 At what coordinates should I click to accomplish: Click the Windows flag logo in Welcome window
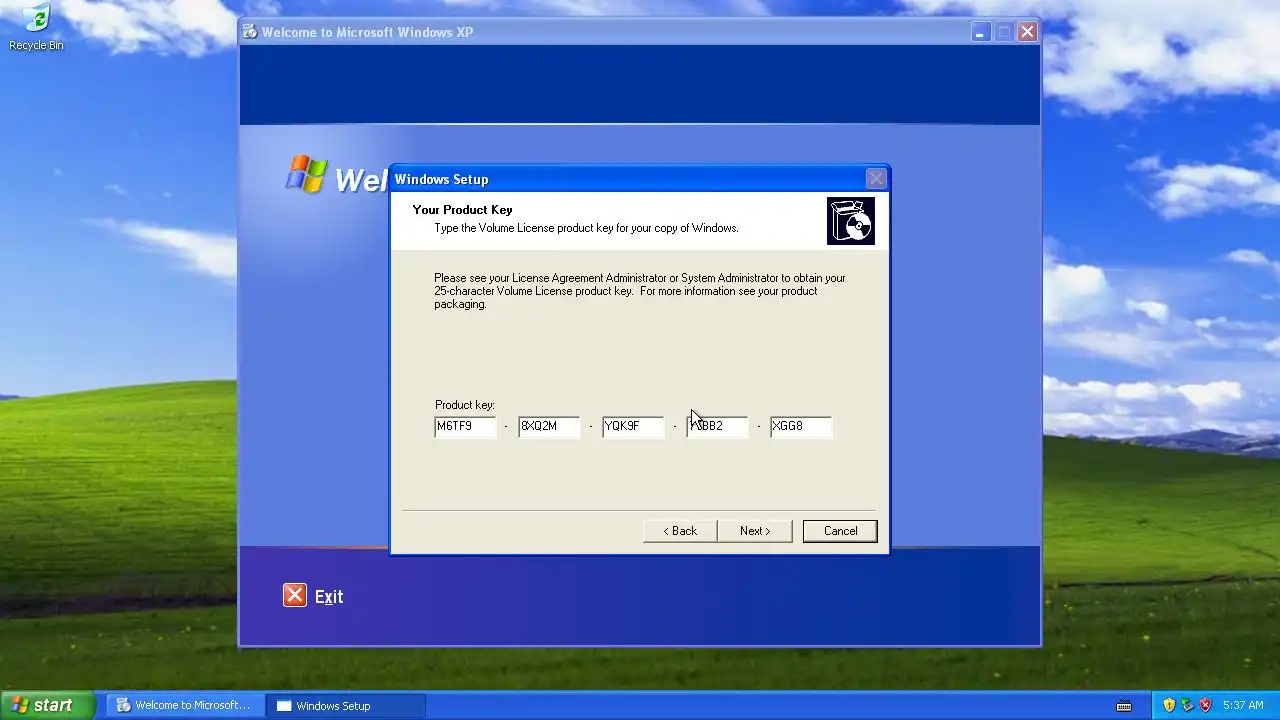coord(307,173)
